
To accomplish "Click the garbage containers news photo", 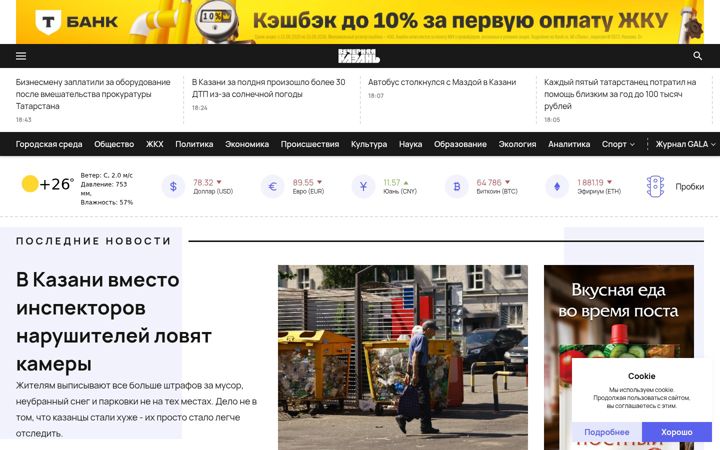I will [x=403, y=357].
